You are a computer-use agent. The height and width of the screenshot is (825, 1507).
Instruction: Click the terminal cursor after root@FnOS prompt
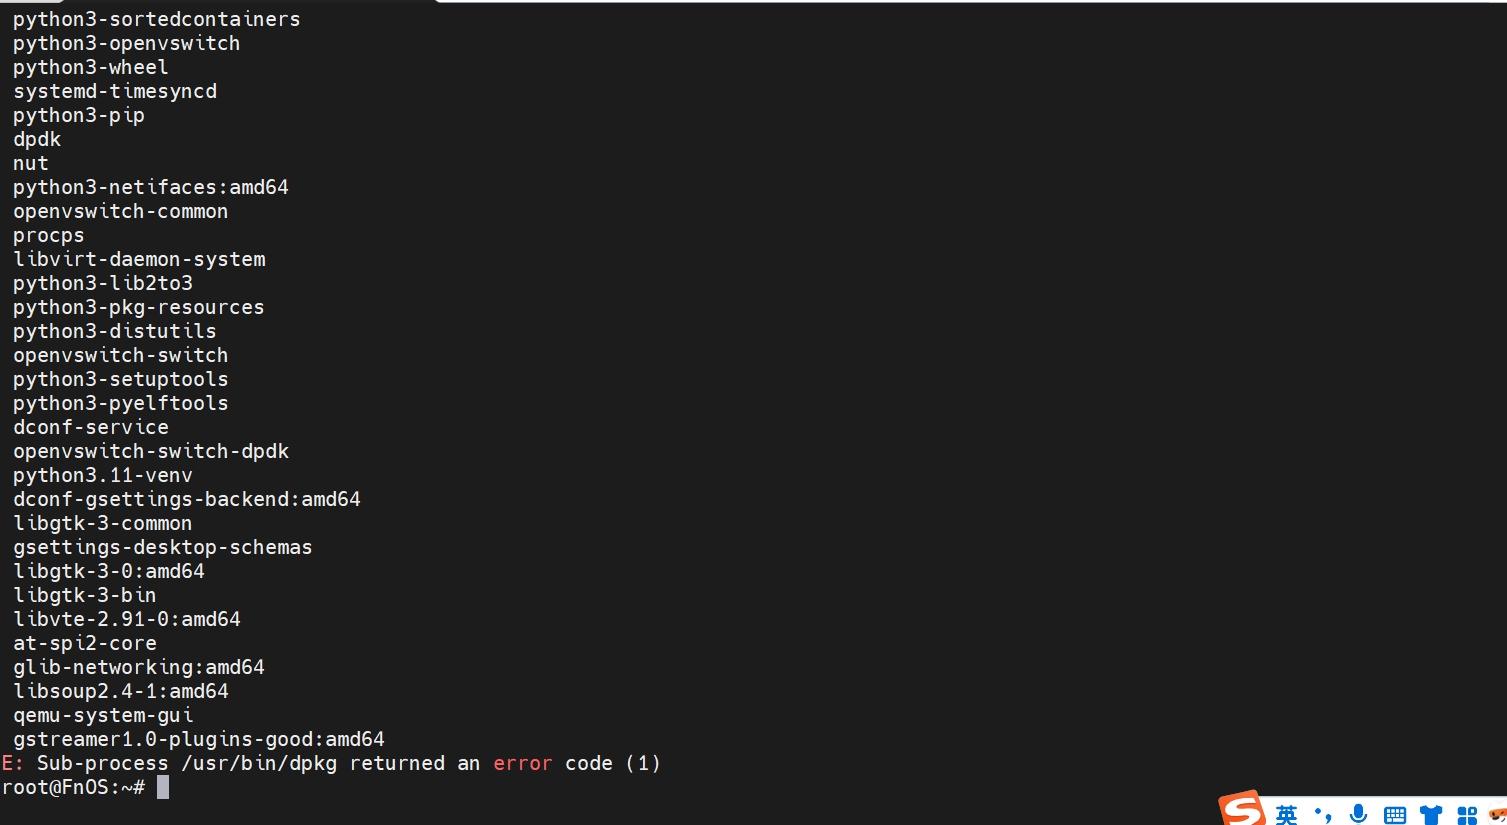coord(163,787)
